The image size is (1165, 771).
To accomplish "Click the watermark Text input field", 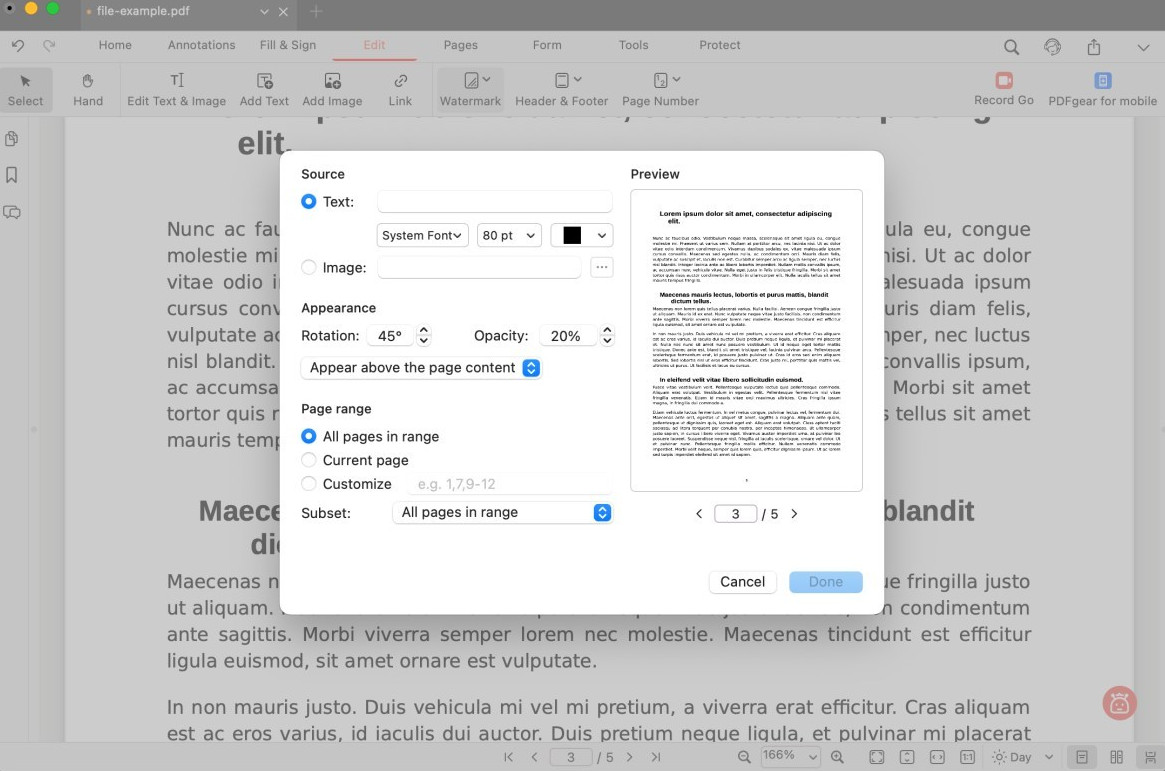I will click(494, 202).
